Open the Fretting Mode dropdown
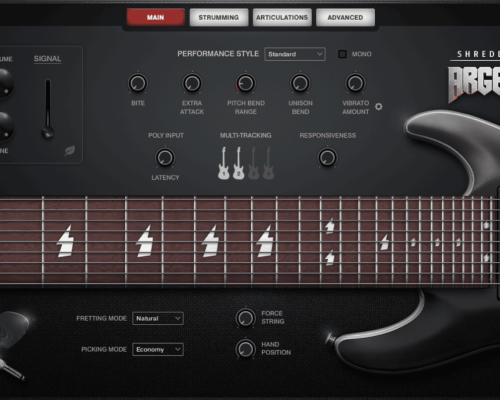500x400 pixels. tap(158, 318)
